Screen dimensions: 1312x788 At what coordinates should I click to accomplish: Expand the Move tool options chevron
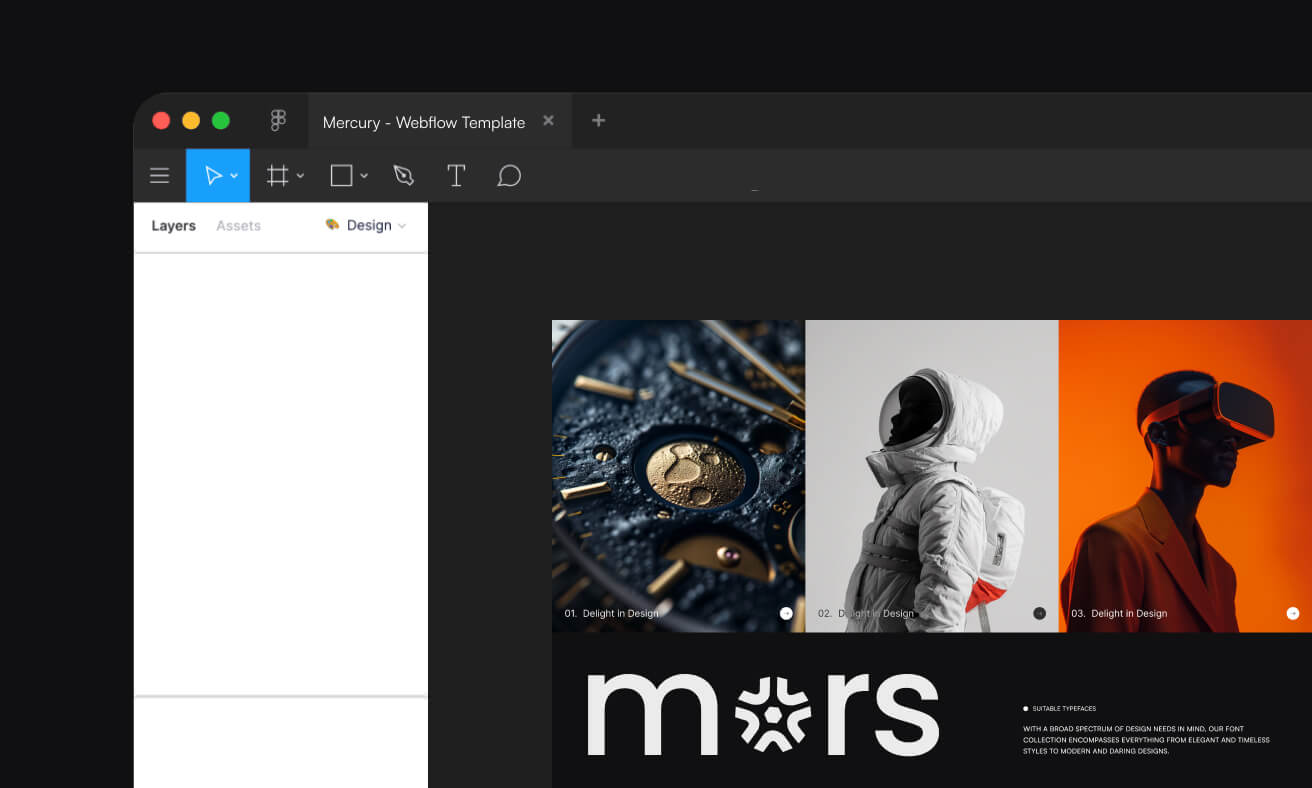[234, 176]
